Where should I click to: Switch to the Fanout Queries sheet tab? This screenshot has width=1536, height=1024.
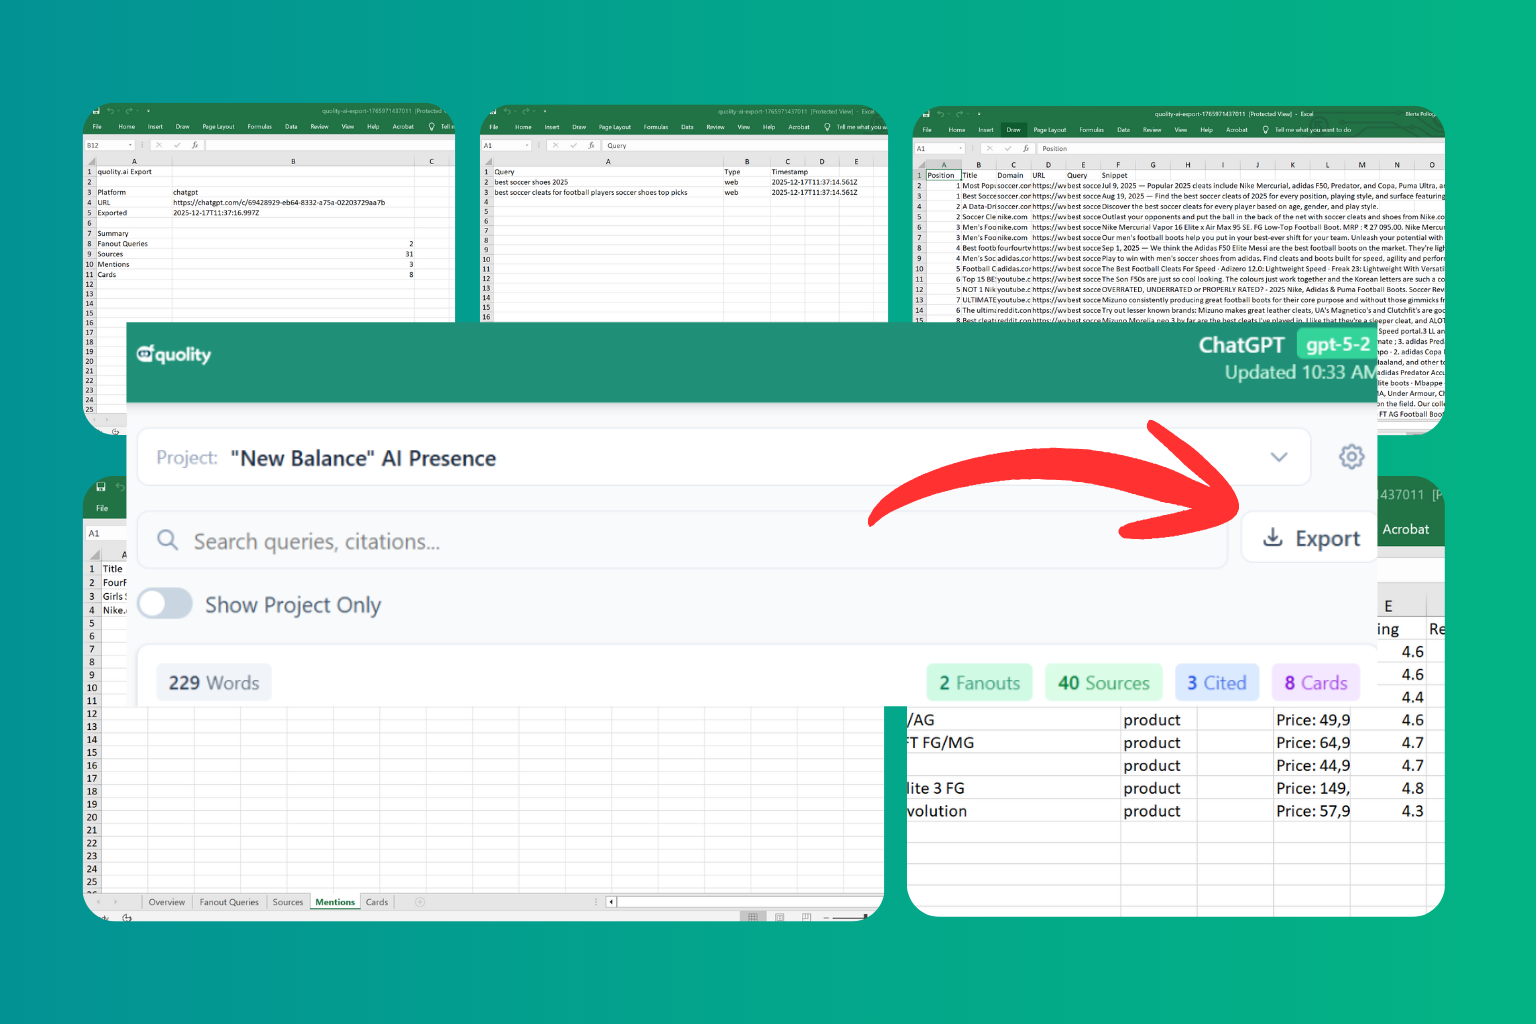229,902
